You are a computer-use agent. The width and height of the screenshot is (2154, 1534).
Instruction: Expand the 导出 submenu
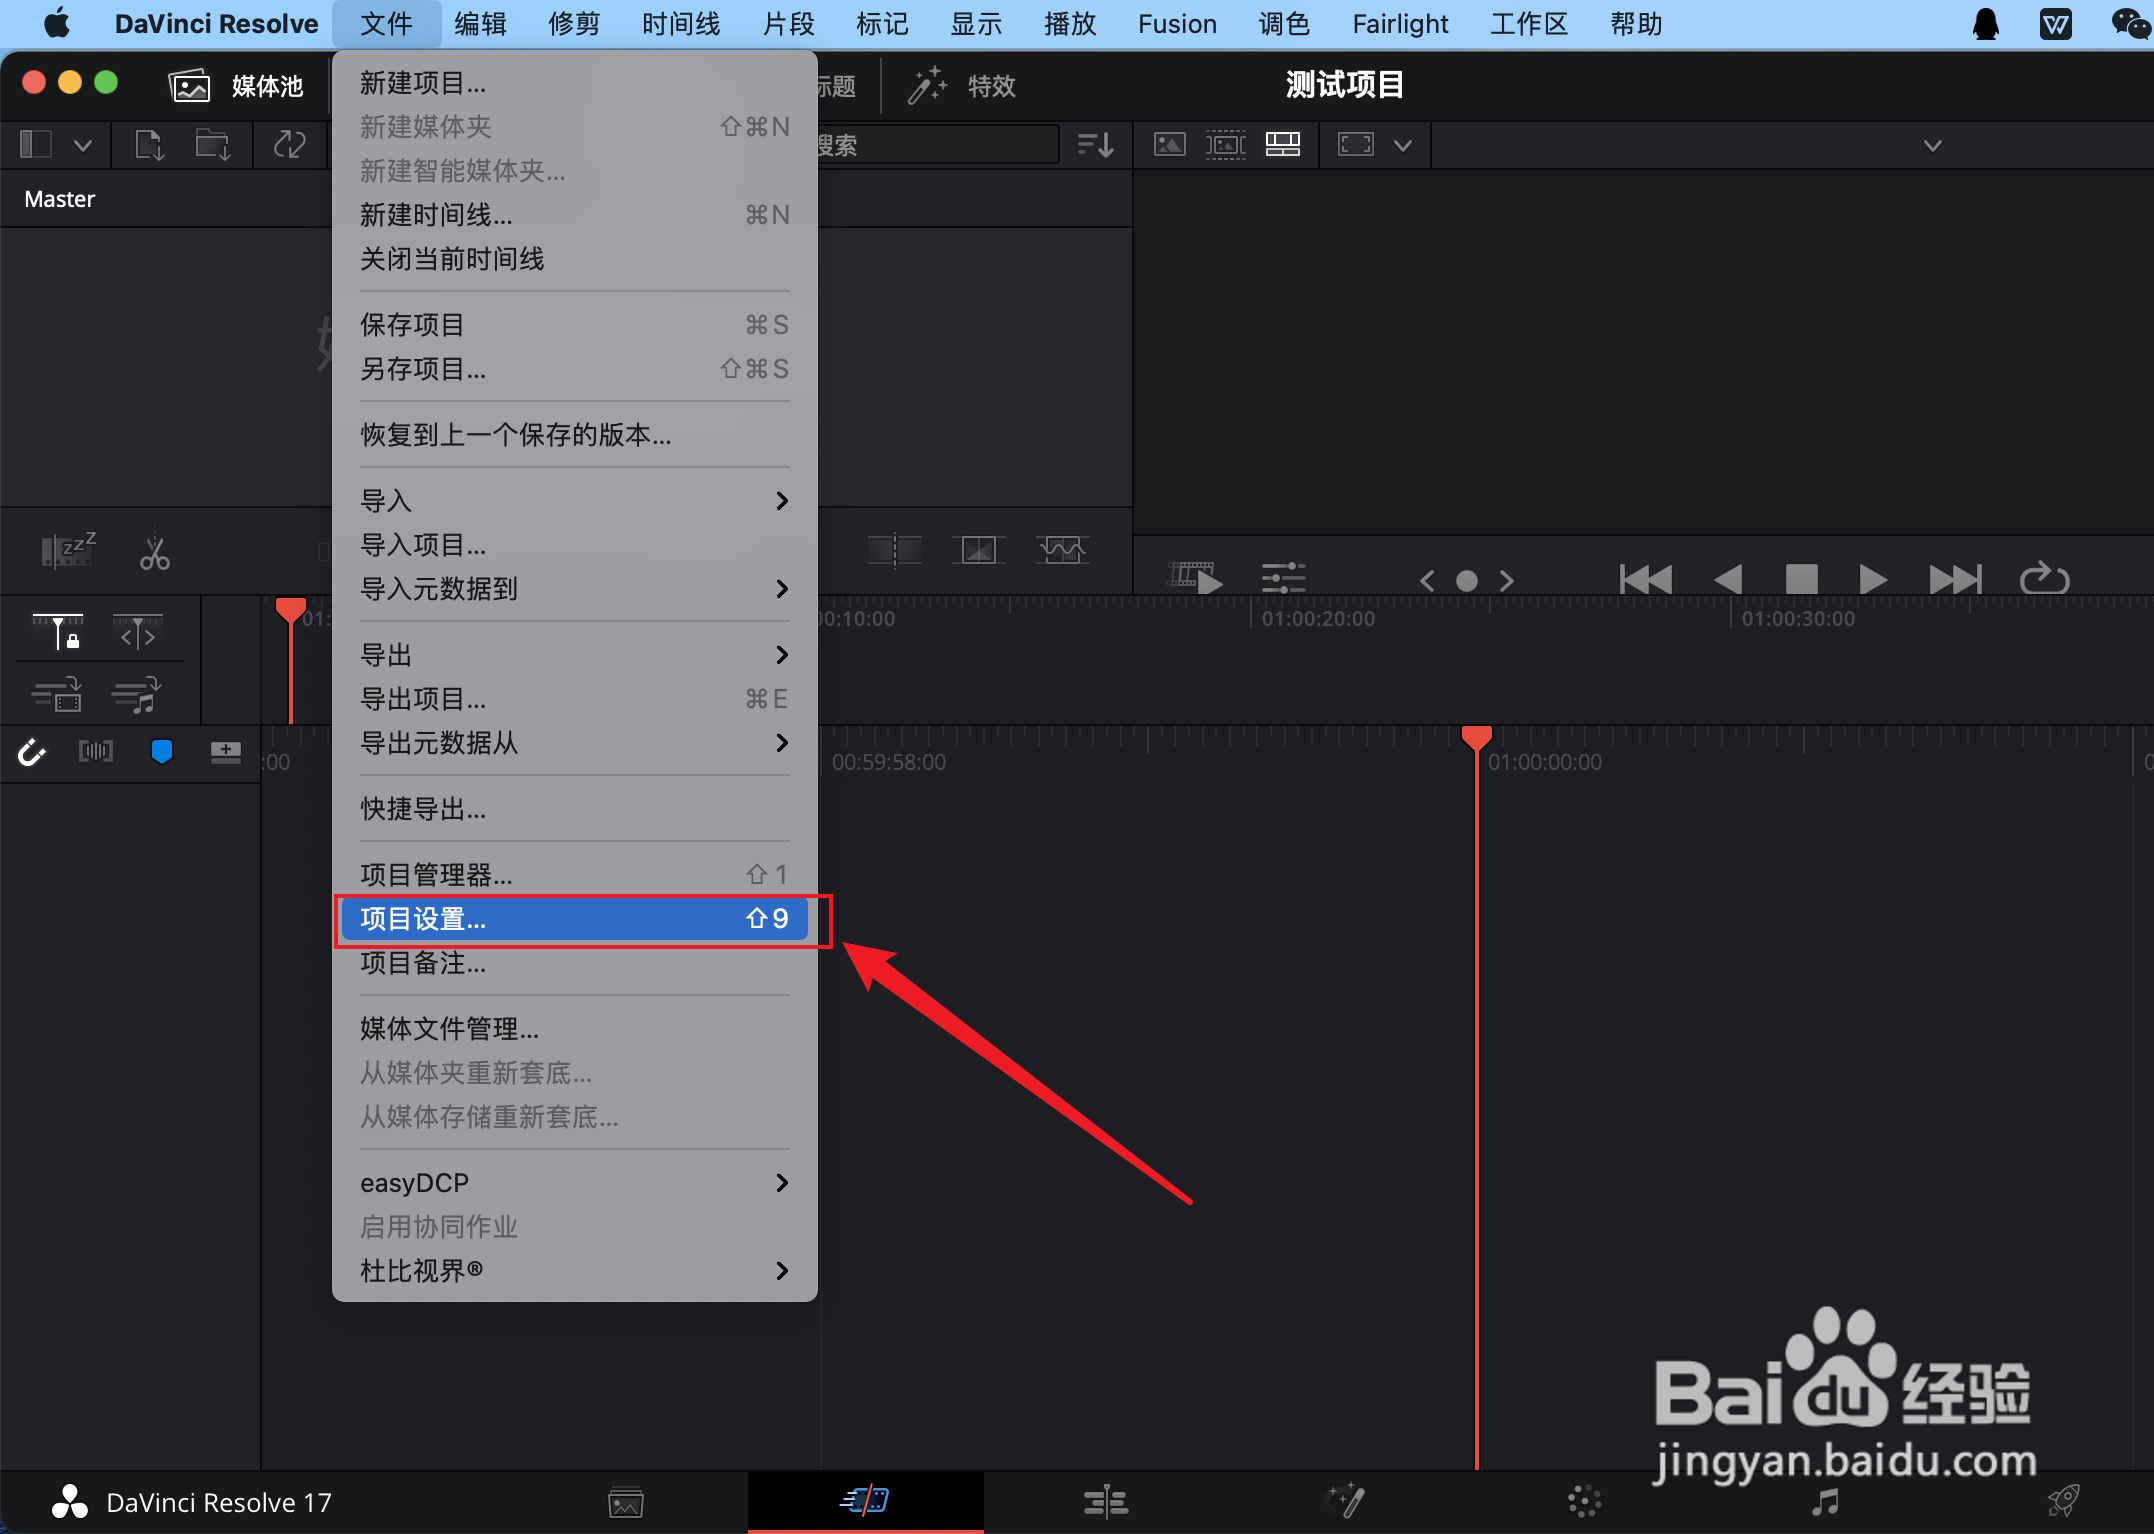click(574, 654)
